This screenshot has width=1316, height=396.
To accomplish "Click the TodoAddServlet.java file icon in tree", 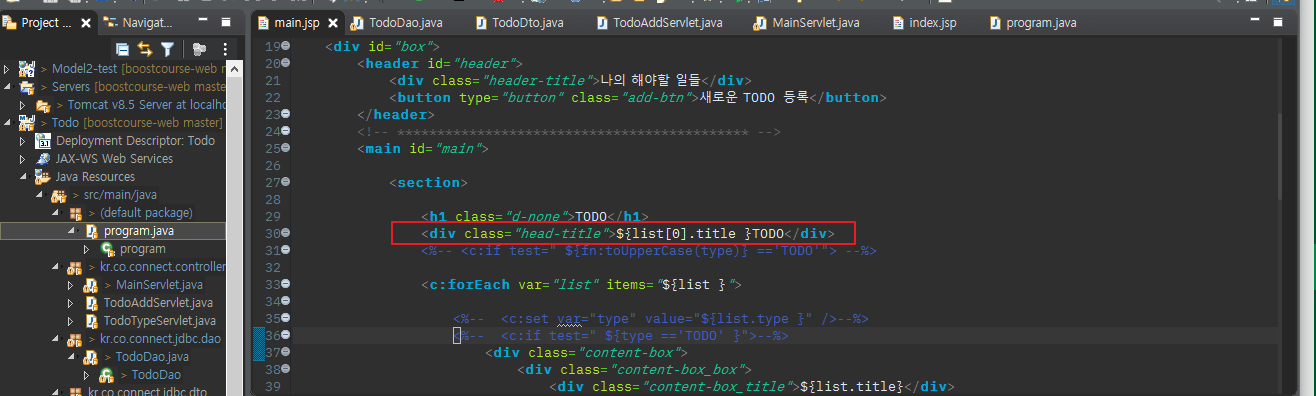I will [91, 303].
